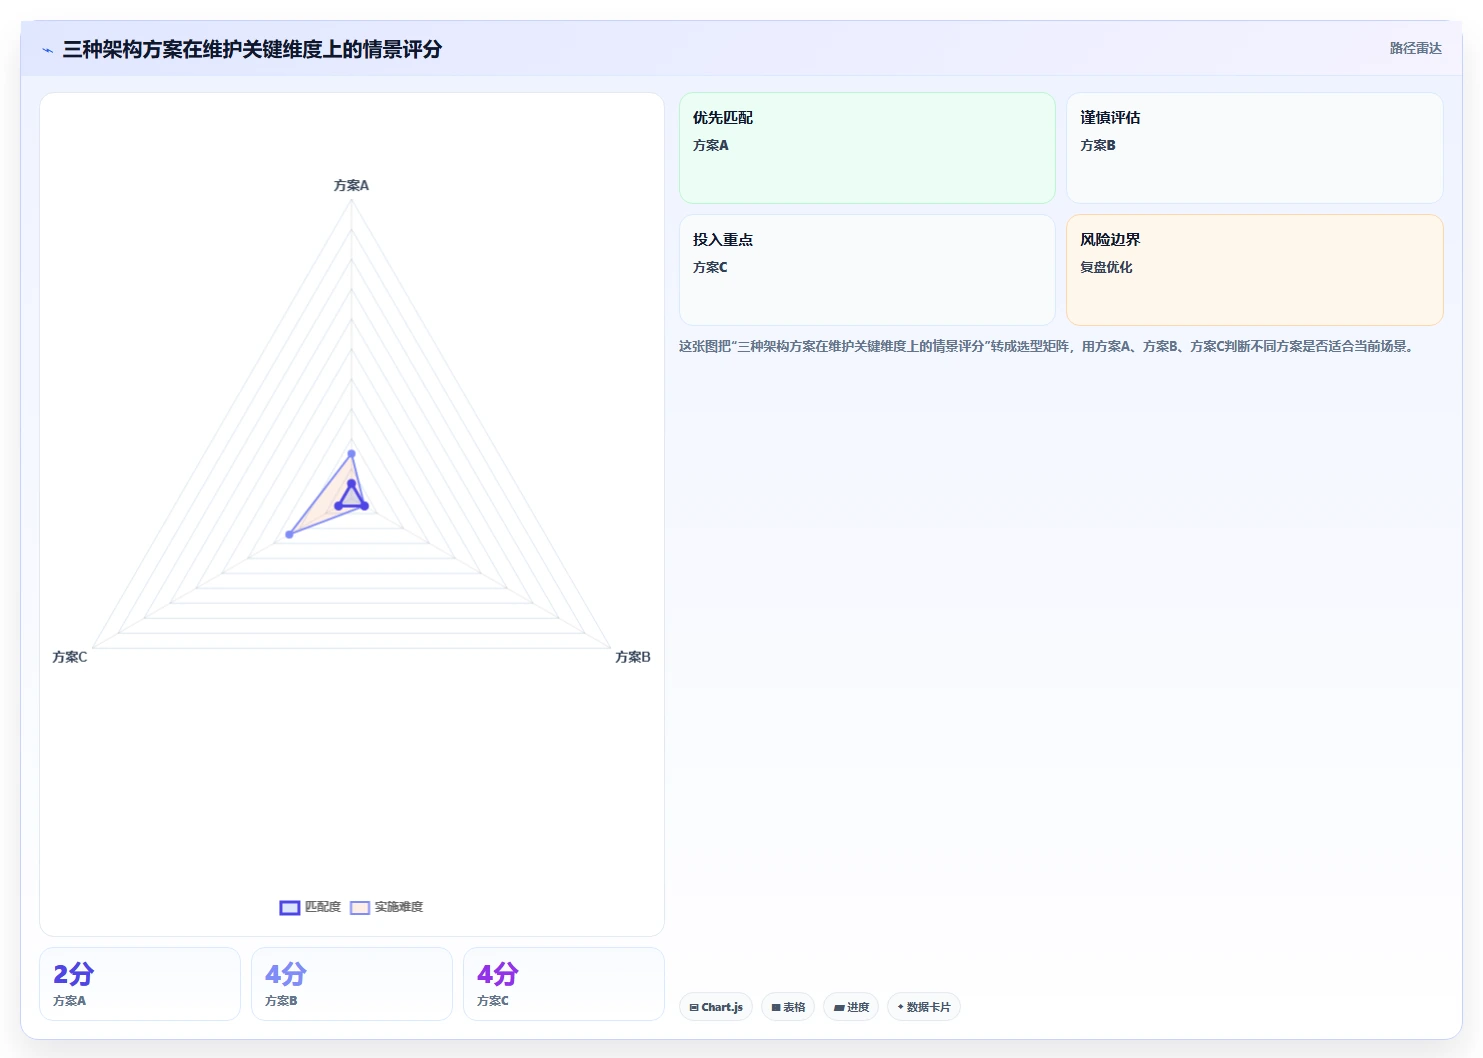Click 复盘优化 text in 风险边界 card
The image size is (1483, 1058).
pos(1106,267)
